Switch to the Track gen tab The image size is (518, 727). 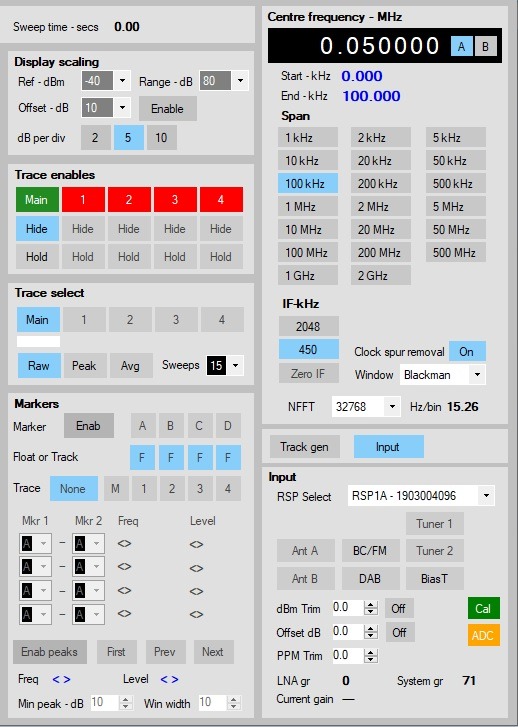305,446
